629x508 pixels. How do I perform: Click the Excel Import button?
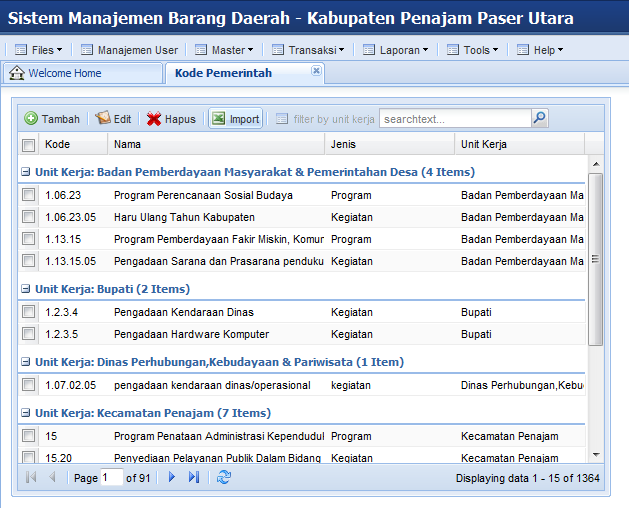click(235, 118)
